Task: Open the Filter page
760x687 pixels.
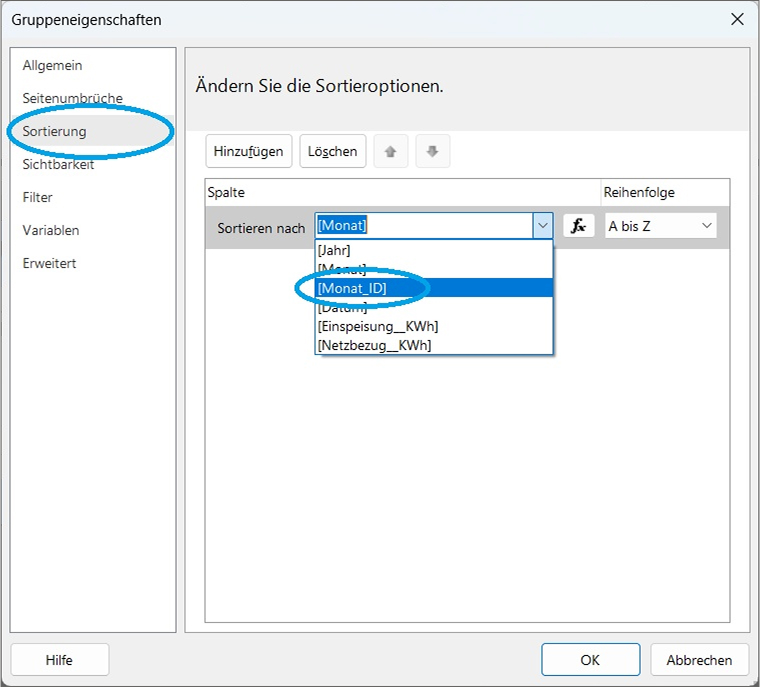Action: click(37, 197)
